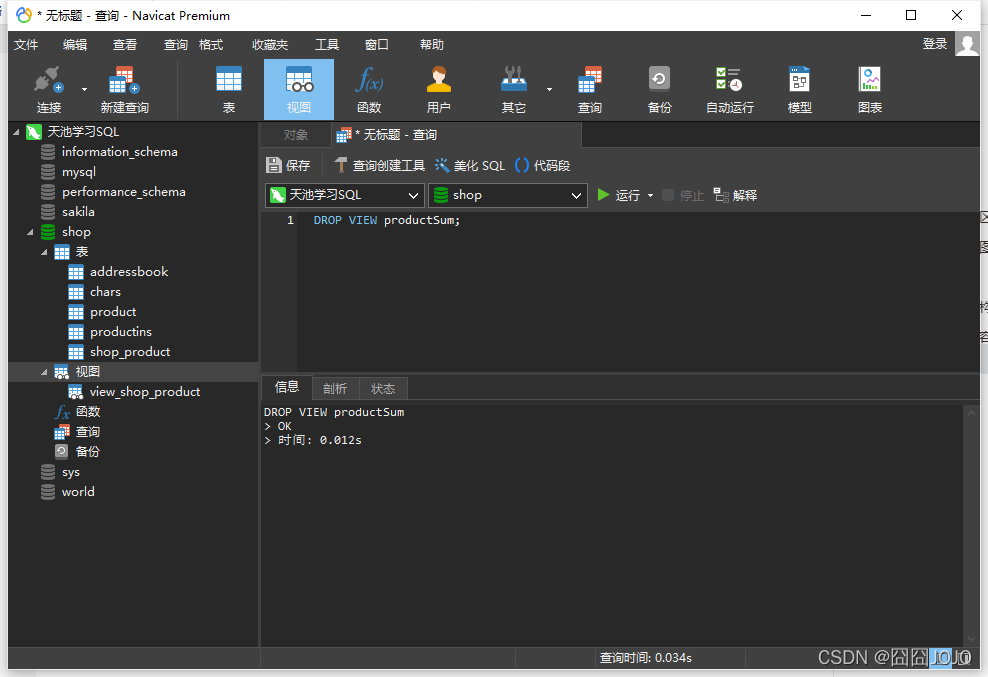The height and width of the screenshot is (677, 988).
Task: Open the Charts (图表) toolbar icon
Action: (x=870, y=90)
